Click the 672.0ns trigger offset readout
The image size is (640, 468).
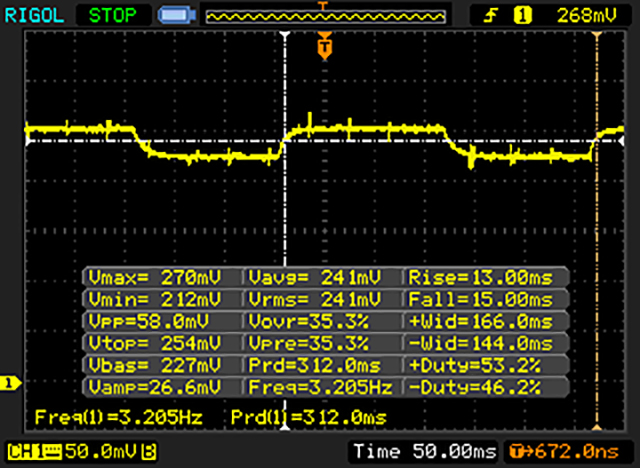[x=564, y=452]
